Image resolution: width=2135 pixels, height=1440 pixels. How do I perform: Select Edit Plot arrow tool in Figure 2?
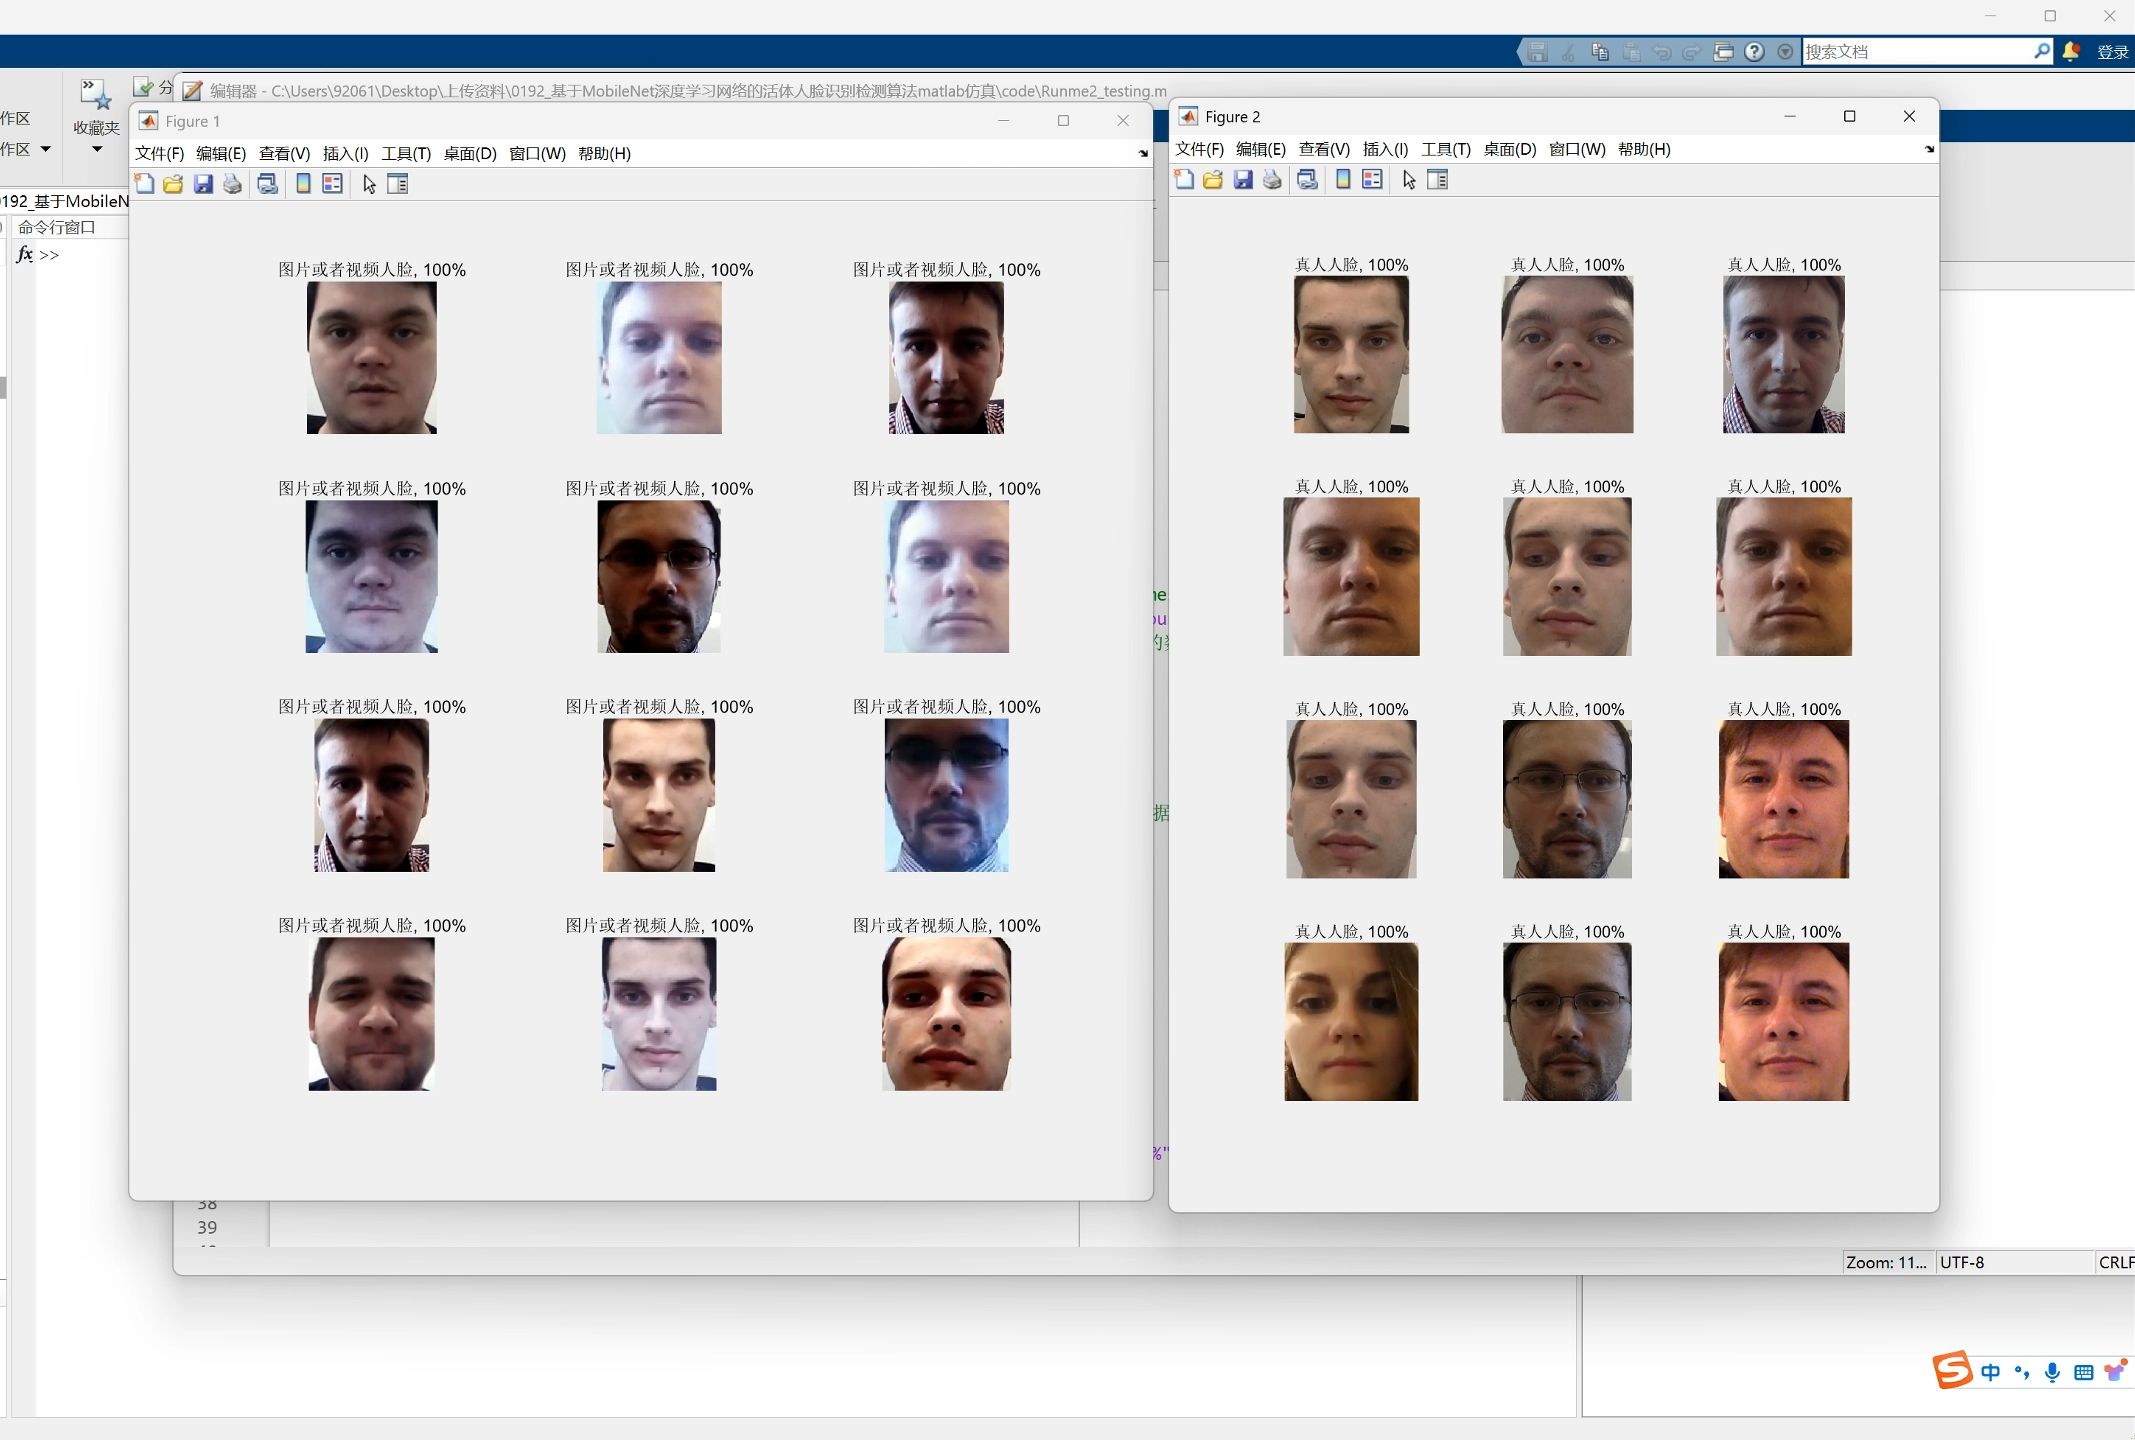1409,180
